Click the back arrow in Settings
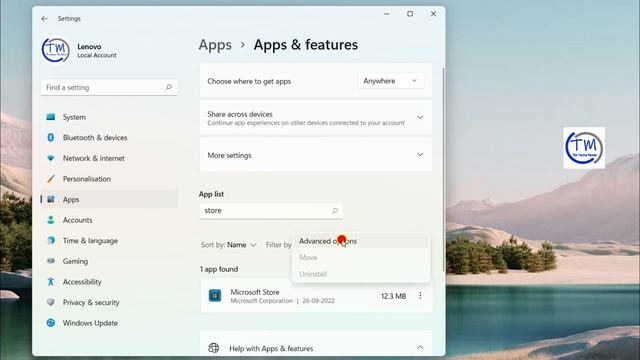The image size is (640, 360). pyautogui.click(x=44, y=19)
